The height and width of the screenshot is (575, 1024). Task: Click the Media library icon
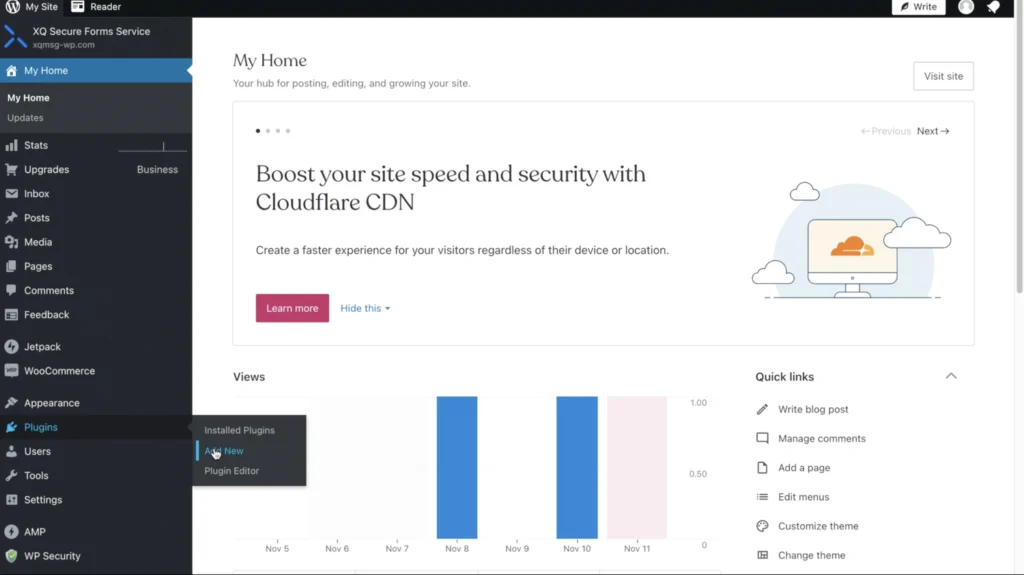(11, 242)
